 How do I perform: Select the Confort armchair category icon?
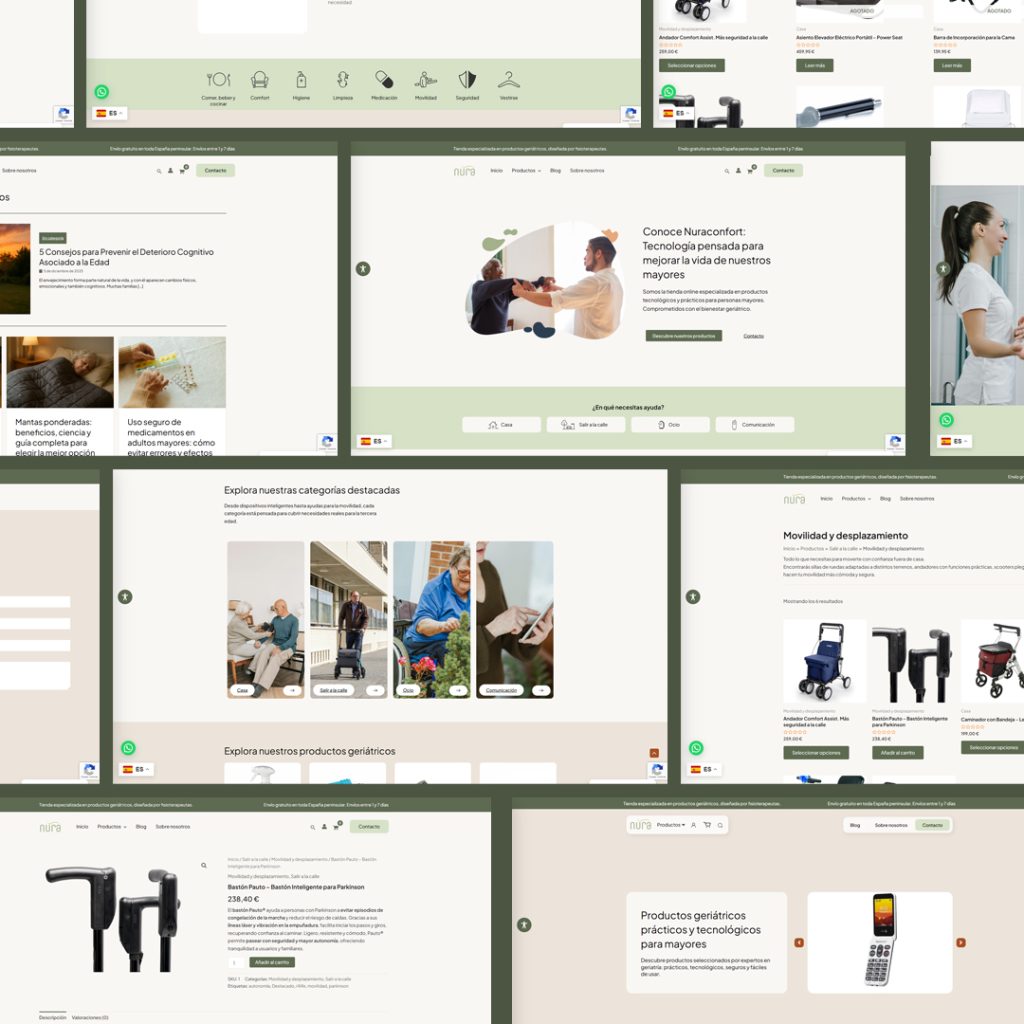point(260,80)
